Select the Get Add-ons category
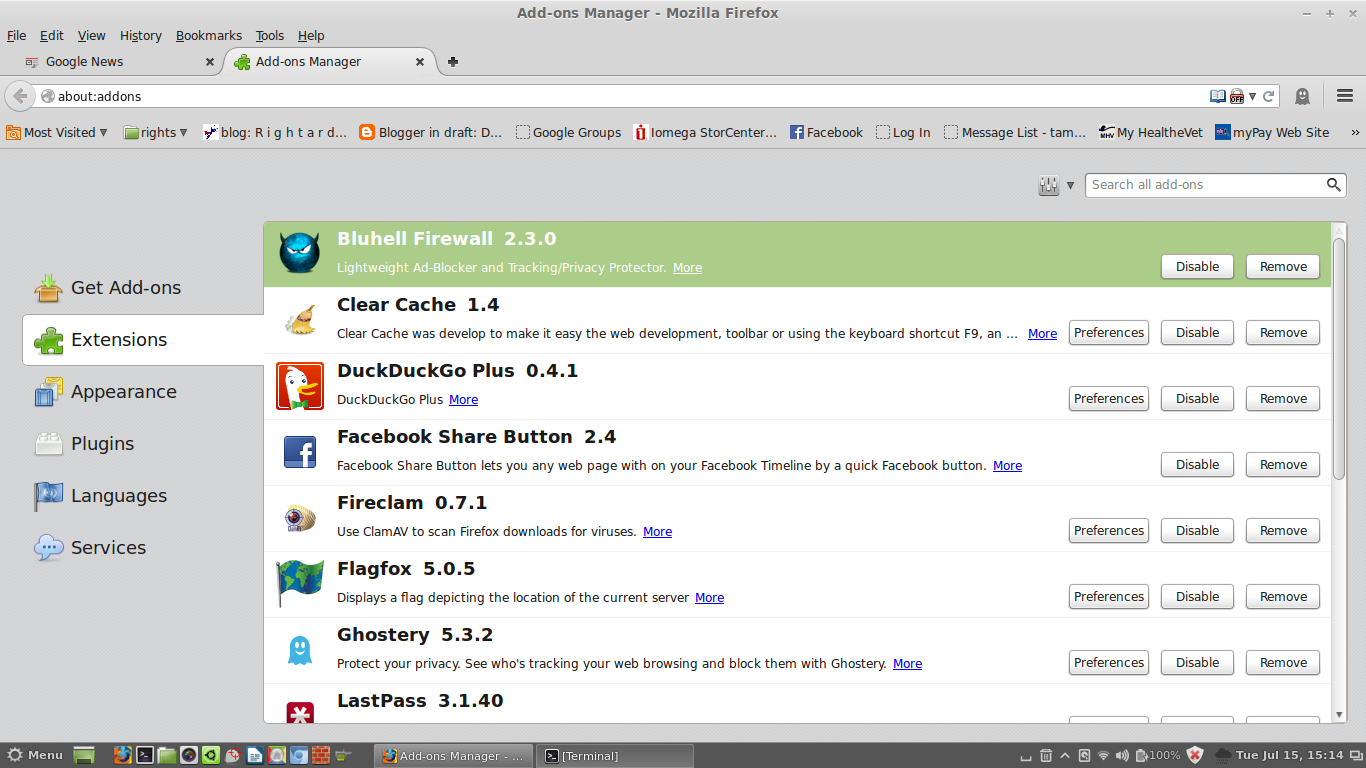The image size is (1366, 768). 143,288
